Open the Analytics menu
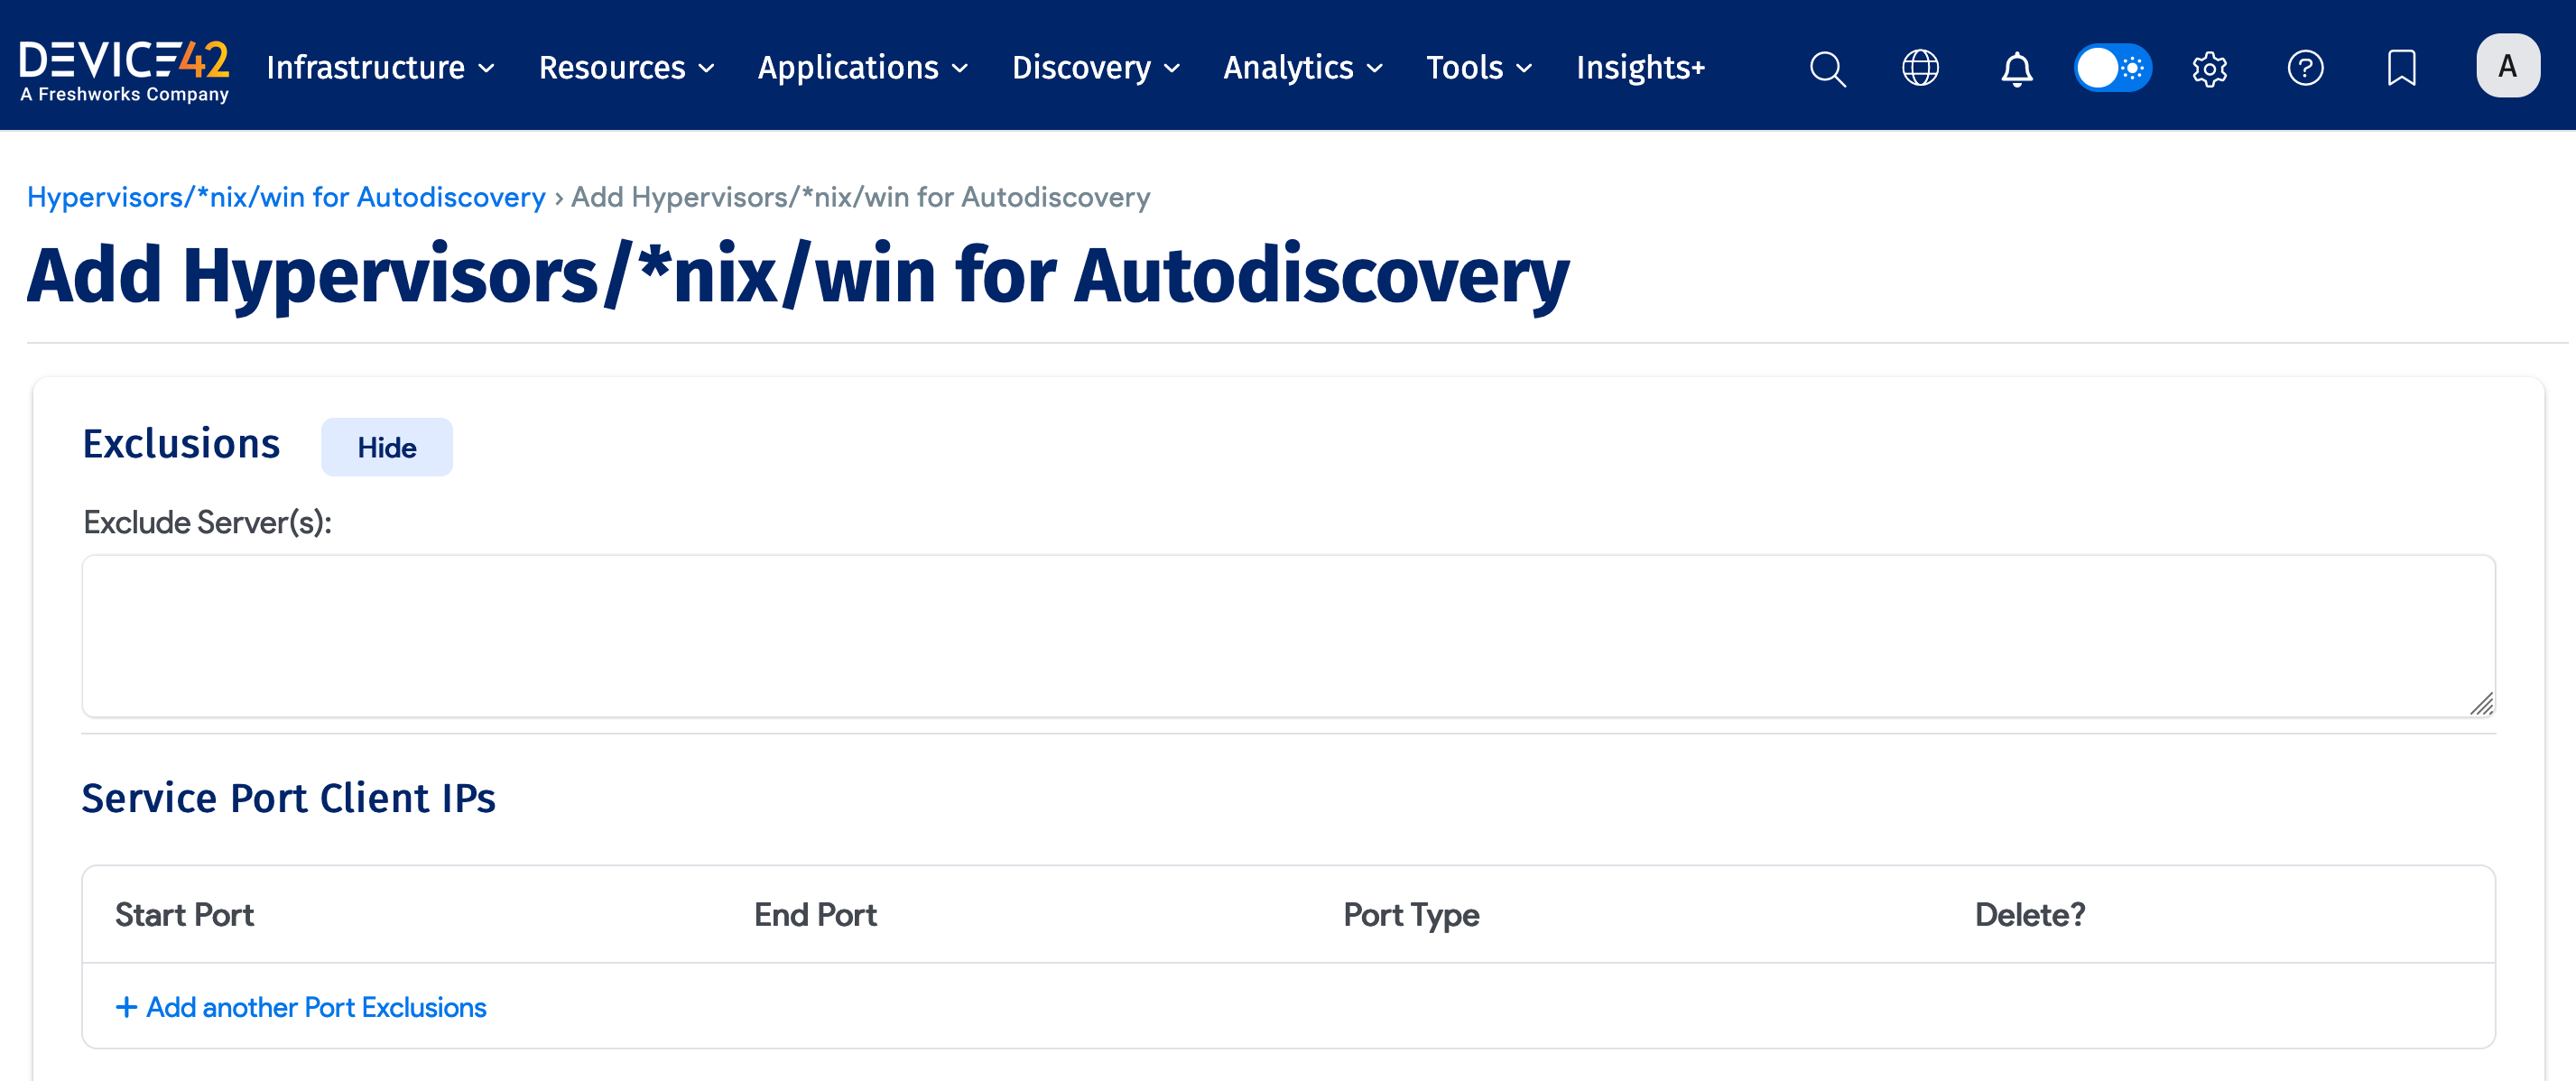The width and height of the screenshot is (2576, 1081). pyautogui.click(x=1302, y=68)
